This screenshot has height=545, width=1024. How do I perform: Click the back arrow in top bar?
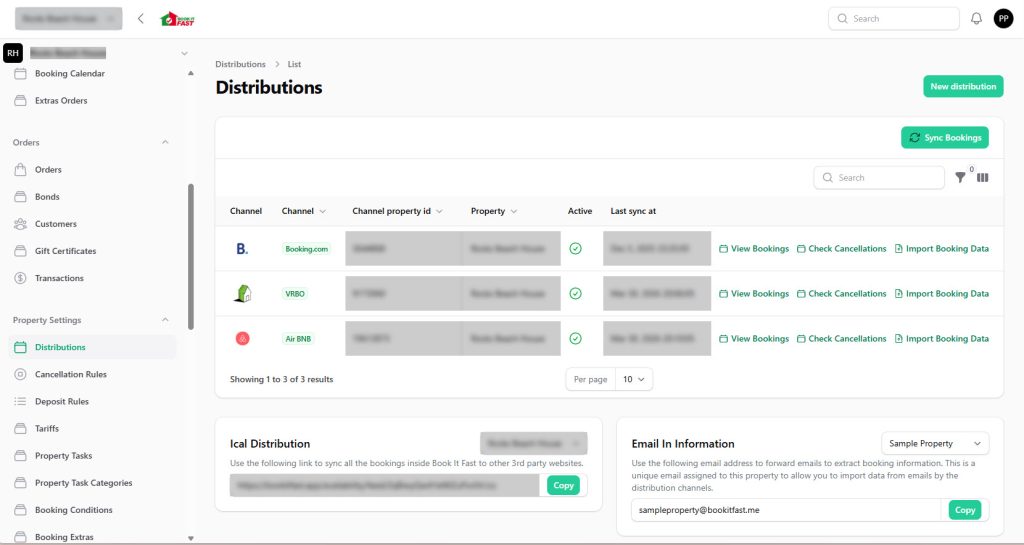(x=141, y=18)
